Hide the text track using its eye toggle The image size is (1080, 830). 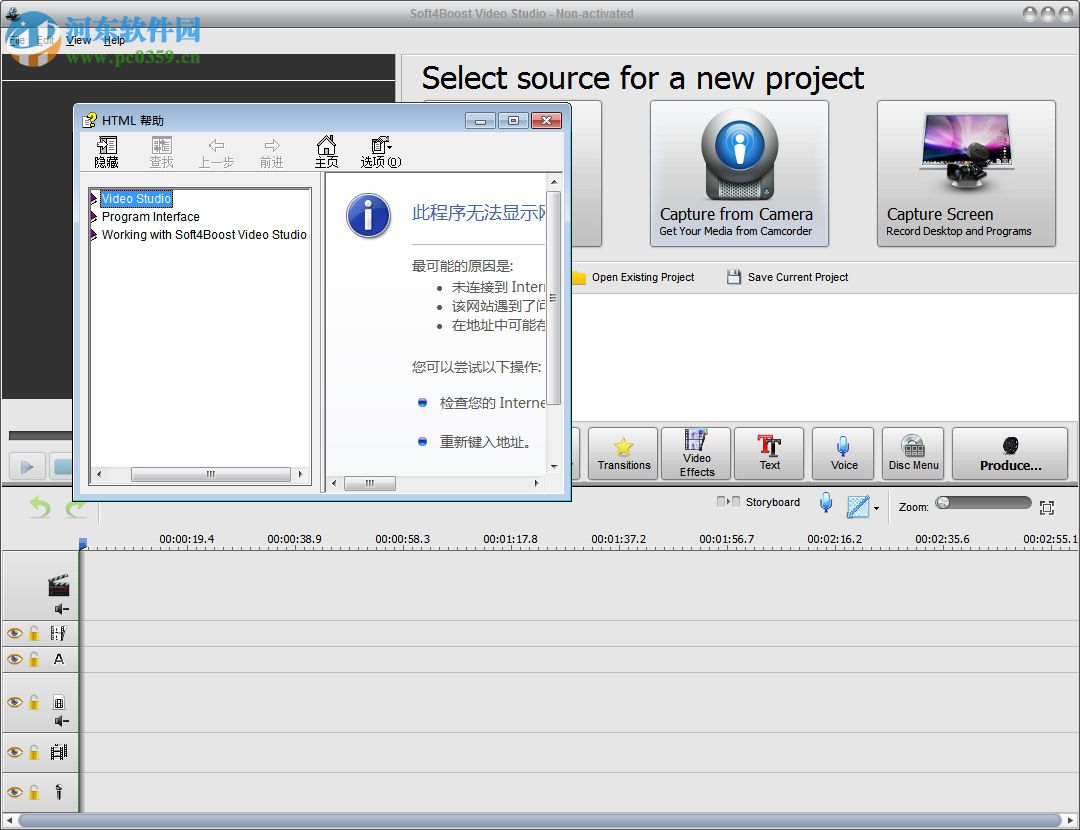click(x=14, y=660)
